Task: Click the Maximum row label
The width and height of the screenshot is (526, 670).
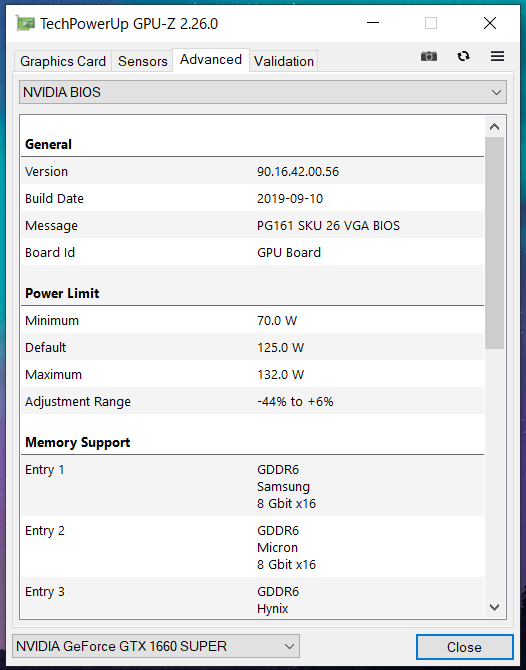Action: (53, 374)
